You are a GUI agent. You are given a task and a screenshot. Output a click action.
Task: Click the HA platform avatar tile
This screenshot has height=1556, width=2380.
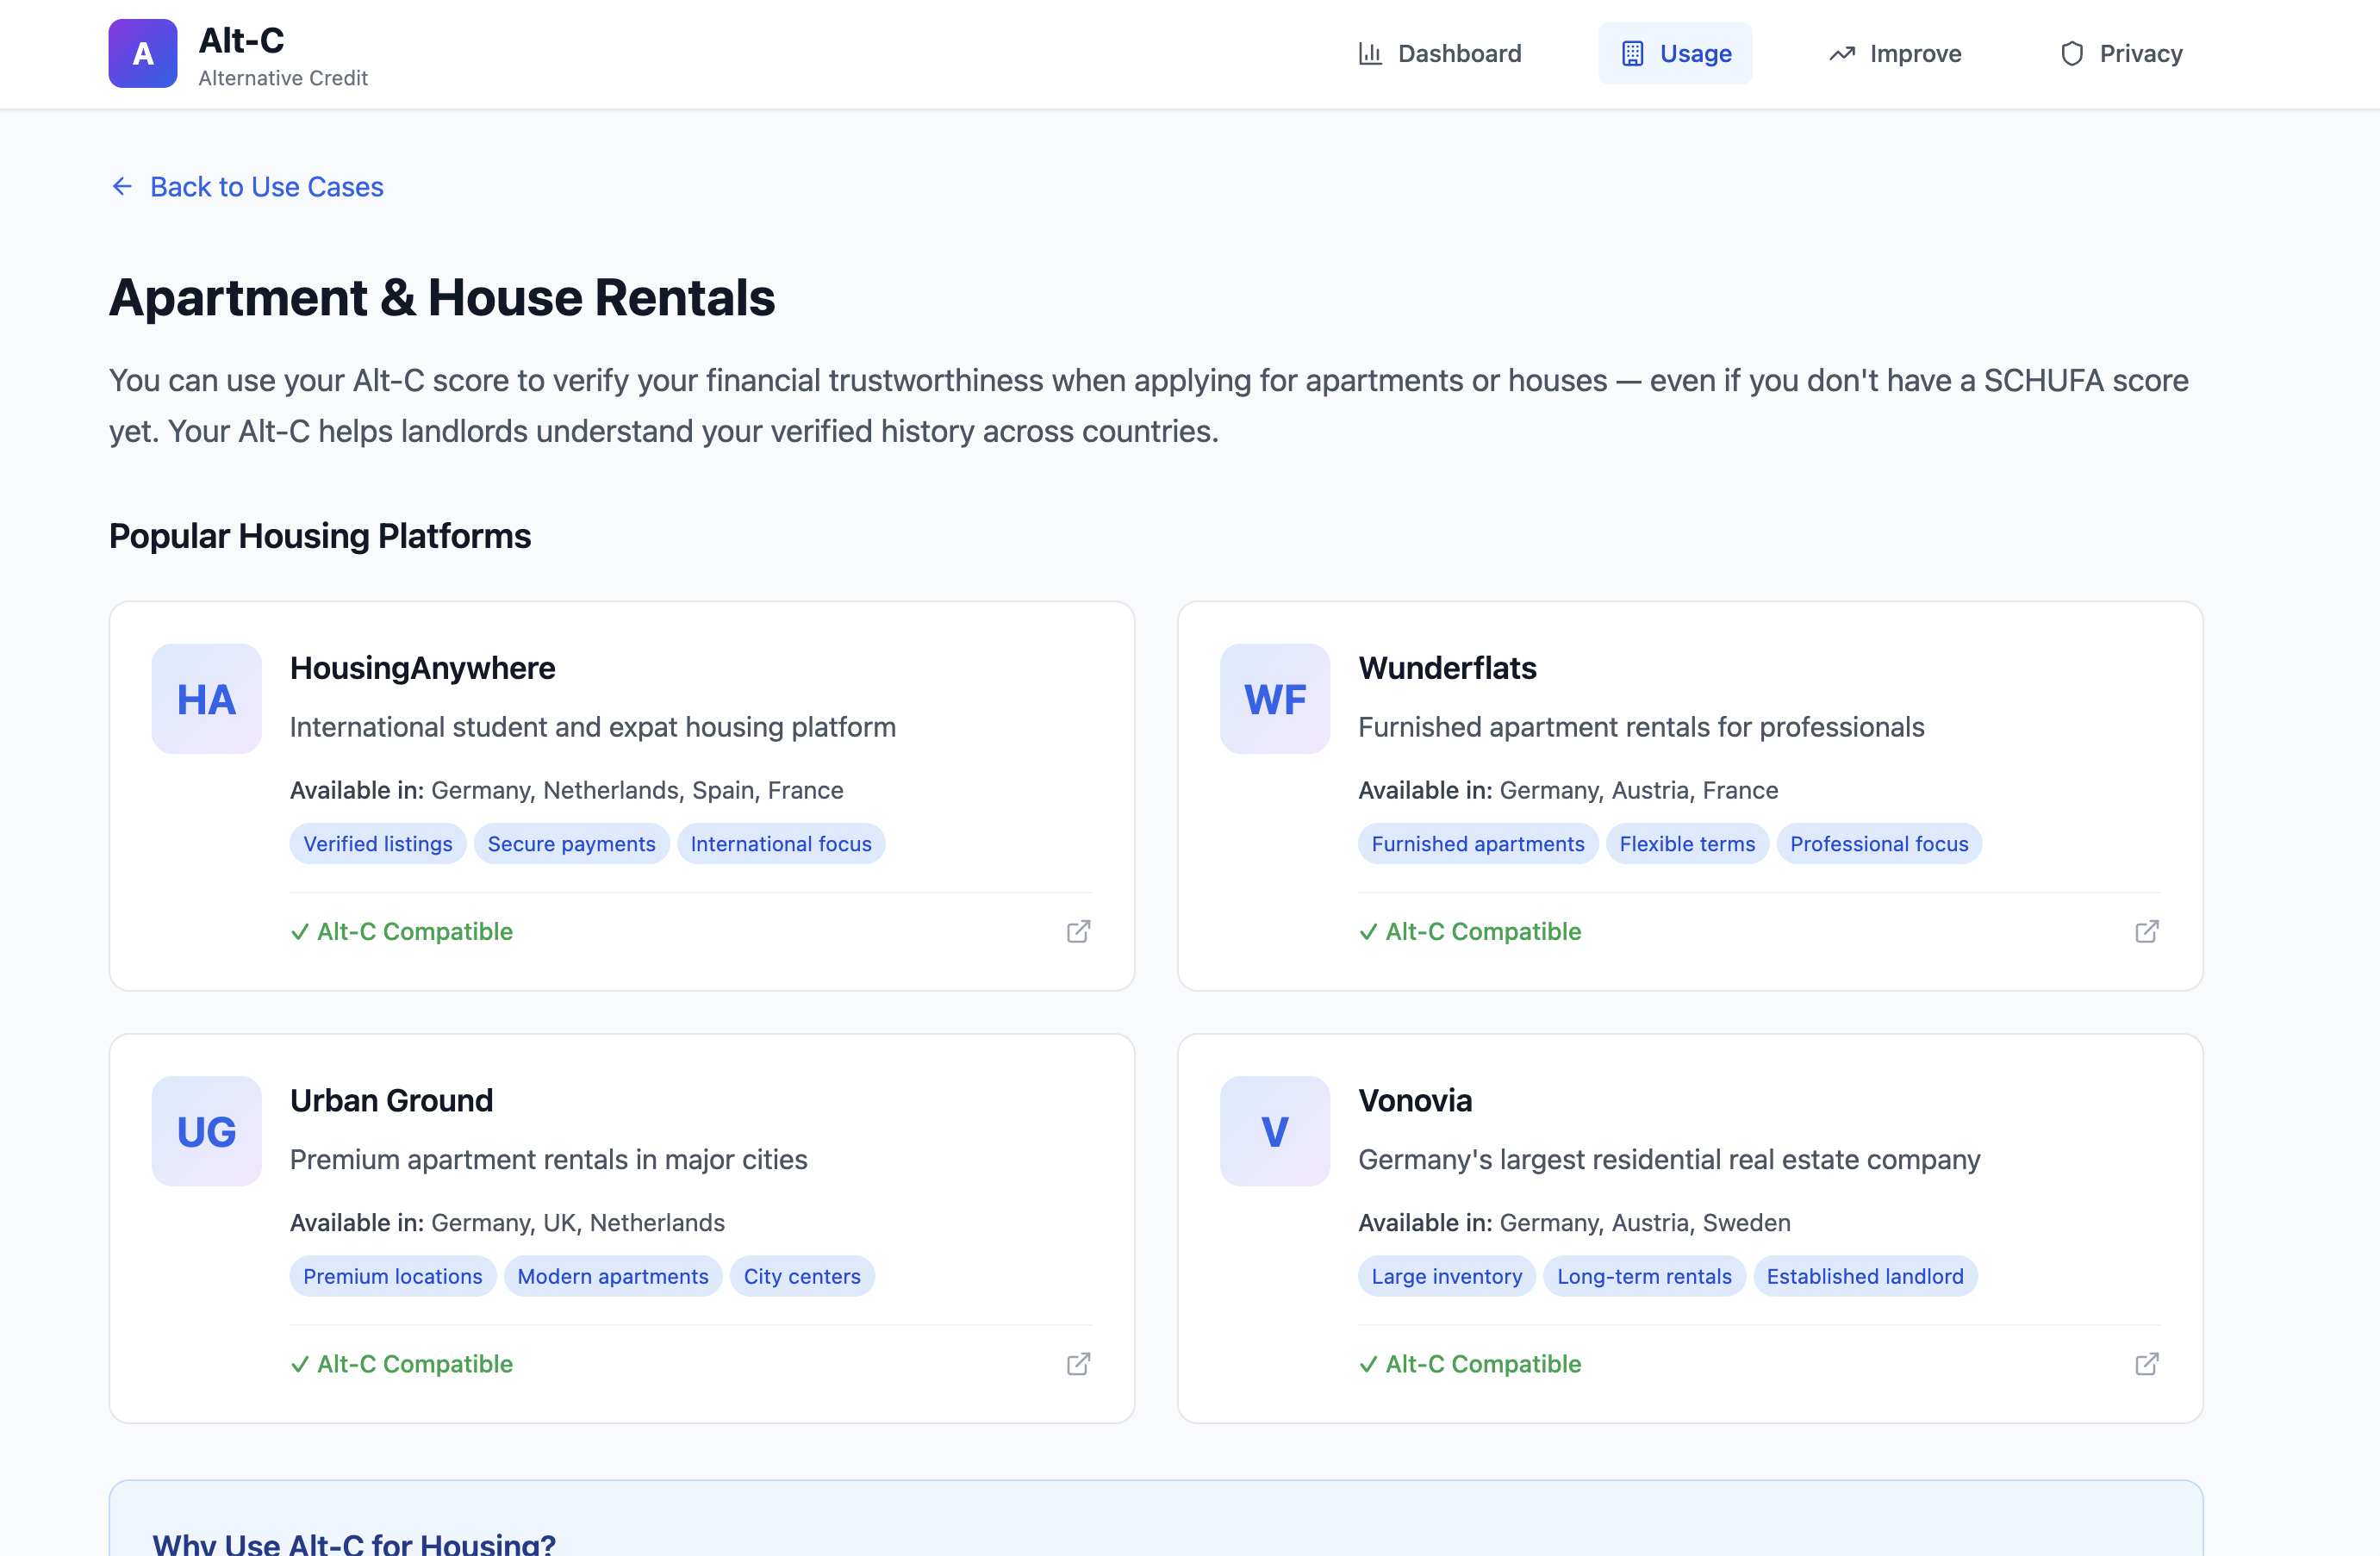[x=207, y=698]
